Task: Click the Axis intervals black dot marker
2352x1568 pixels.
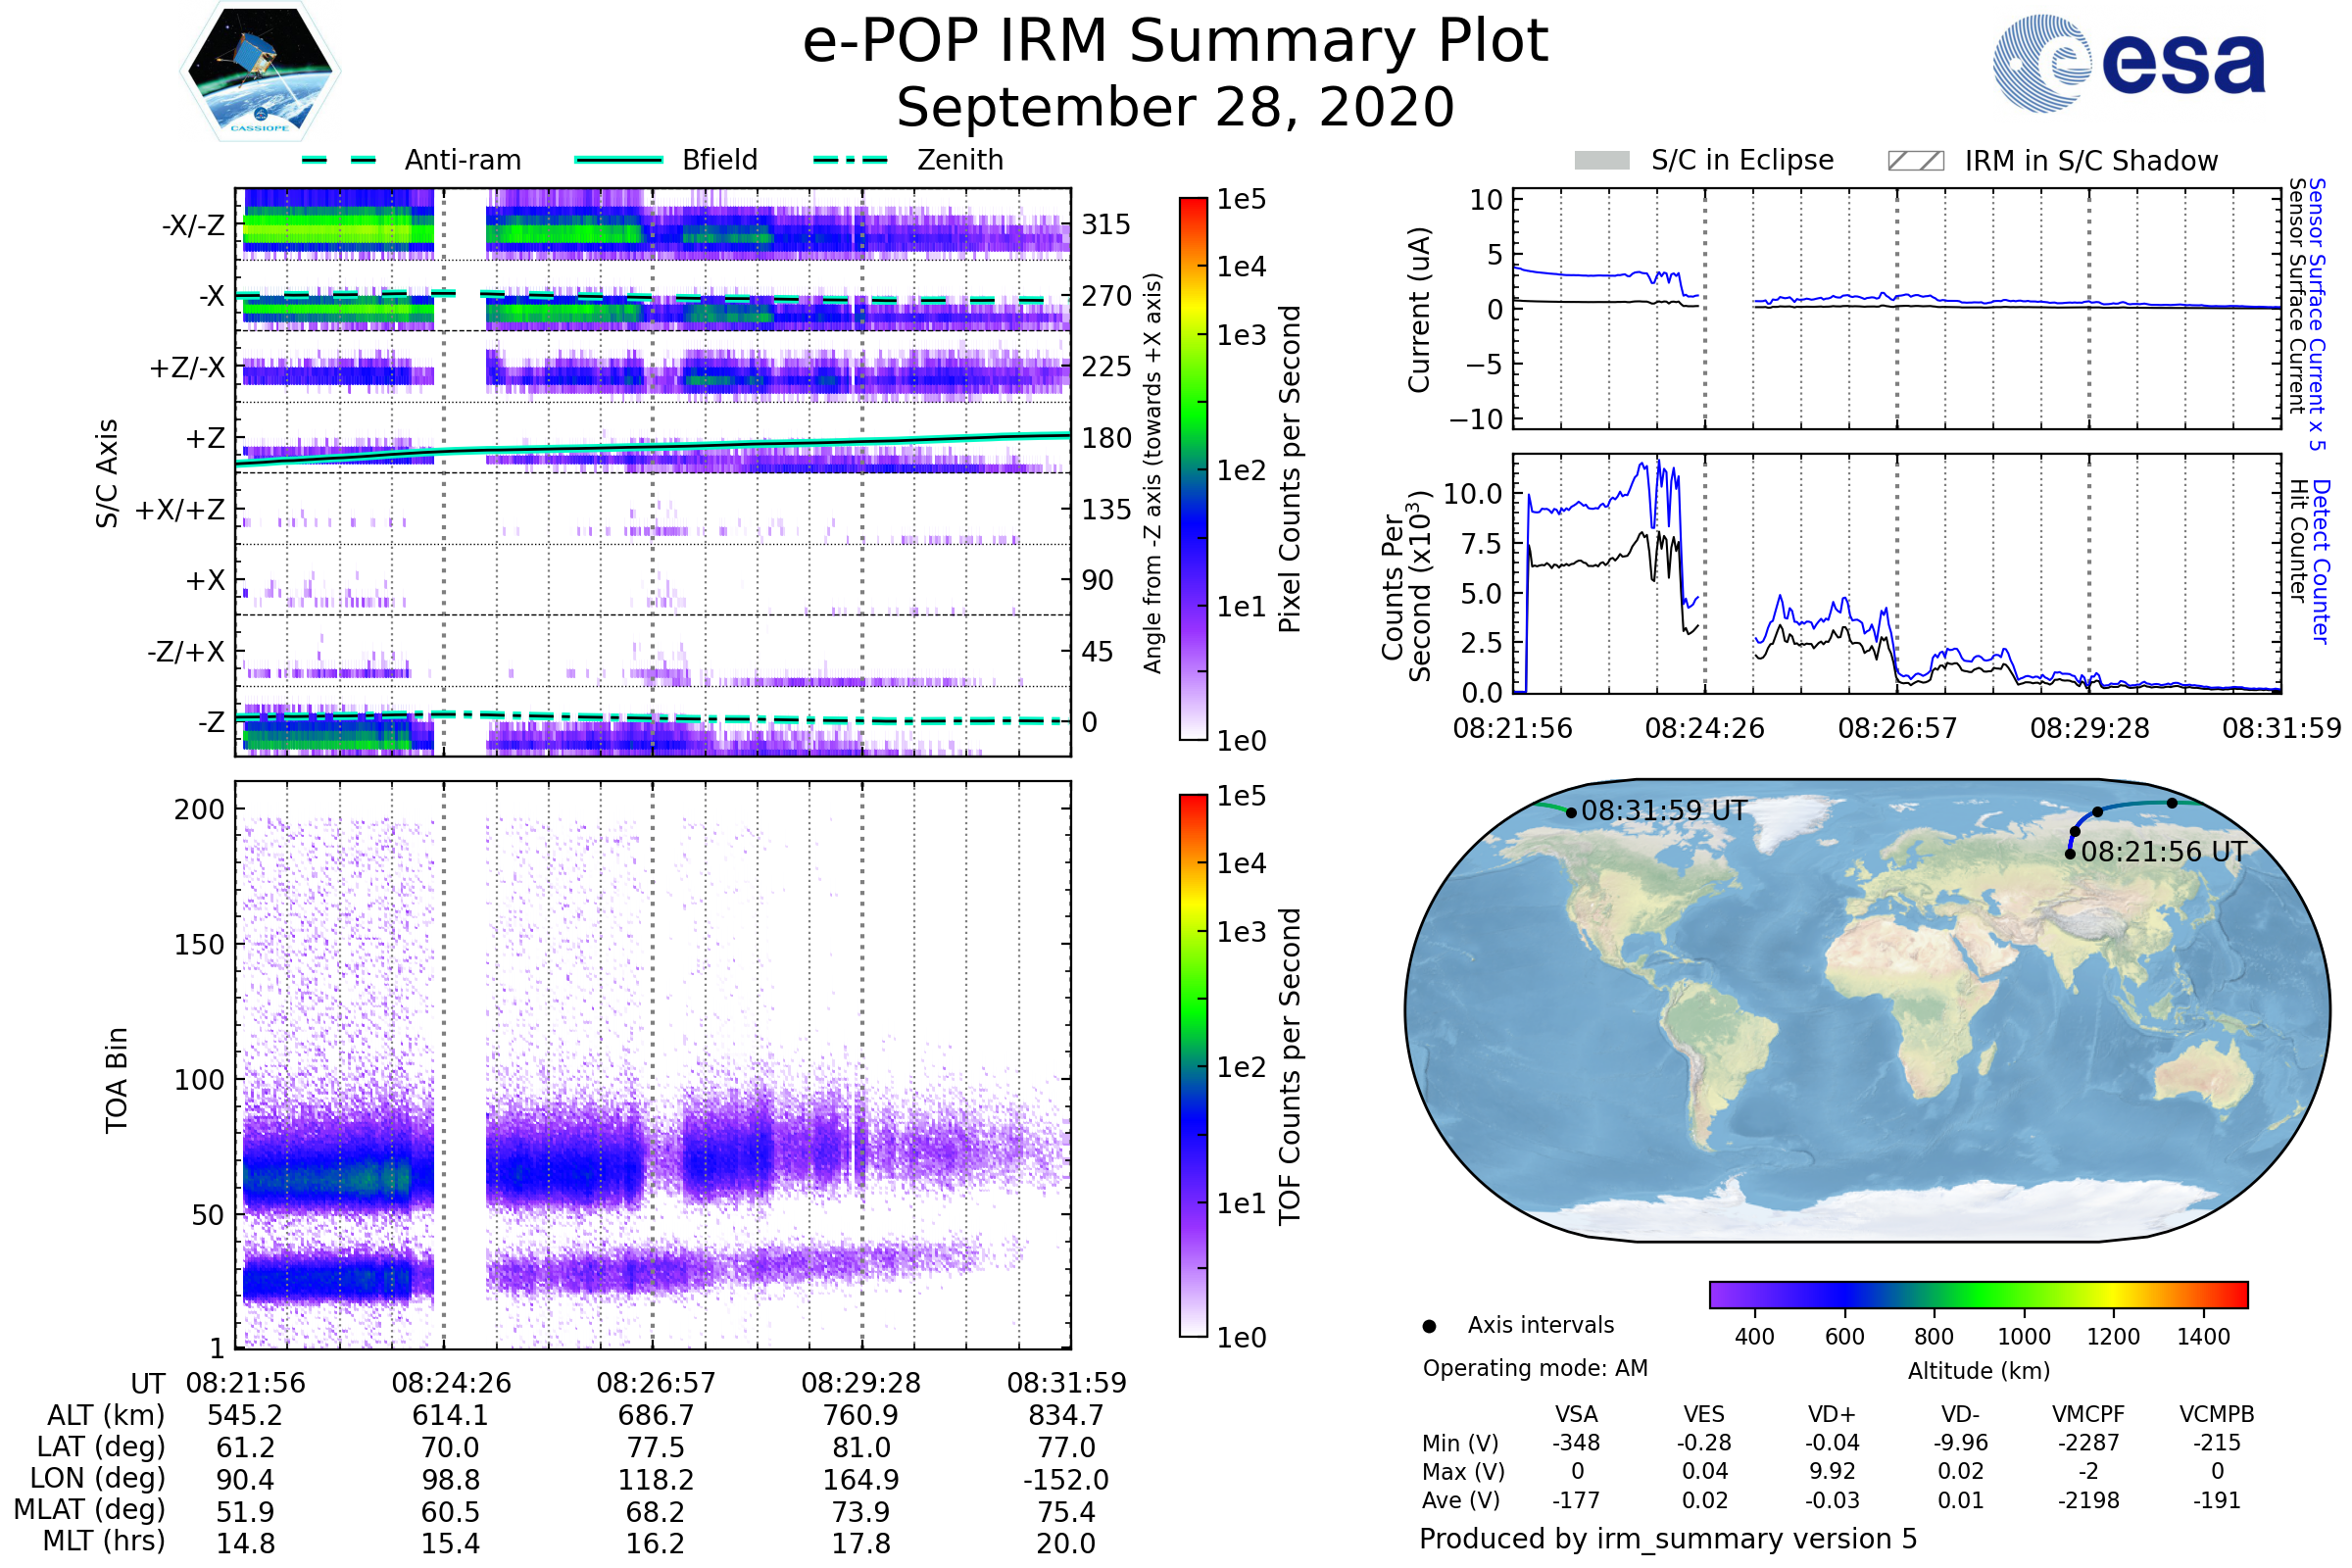Action: click(x=1429, y=1327)
